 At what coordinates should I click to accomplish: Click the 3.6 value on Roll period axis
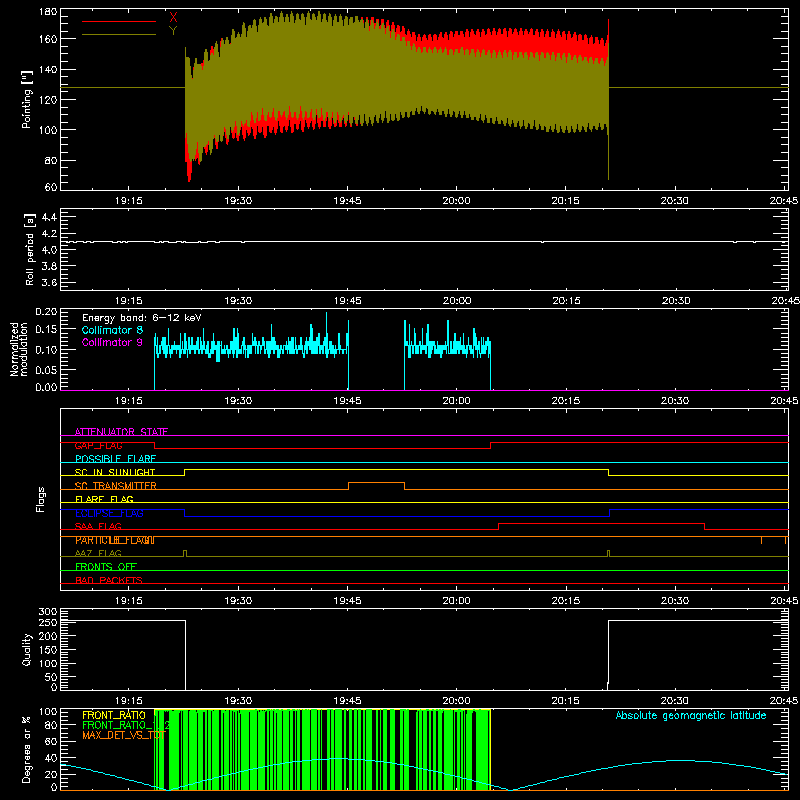coord(49,282)
